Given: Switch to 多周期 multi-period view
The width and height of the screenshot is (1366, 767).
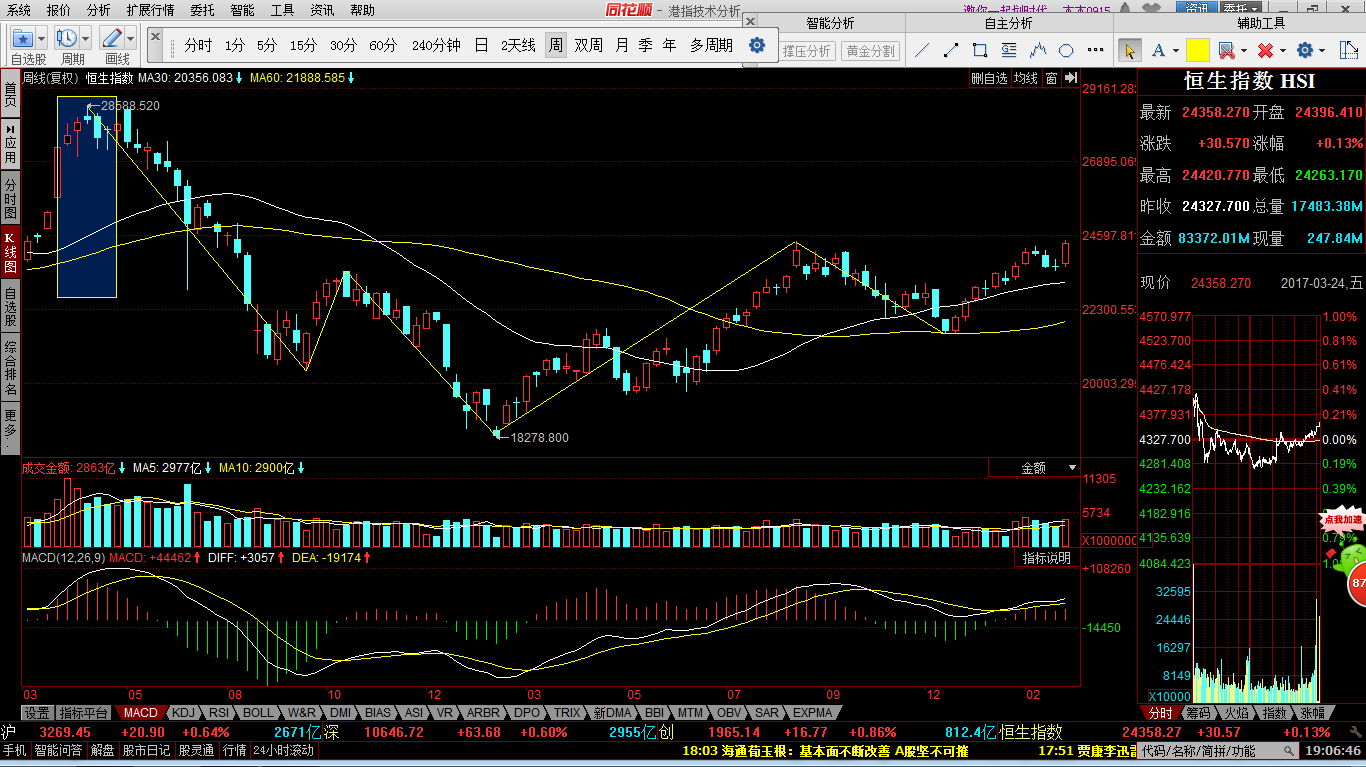Looking at the screenshot, I should [x=711, y=45].
